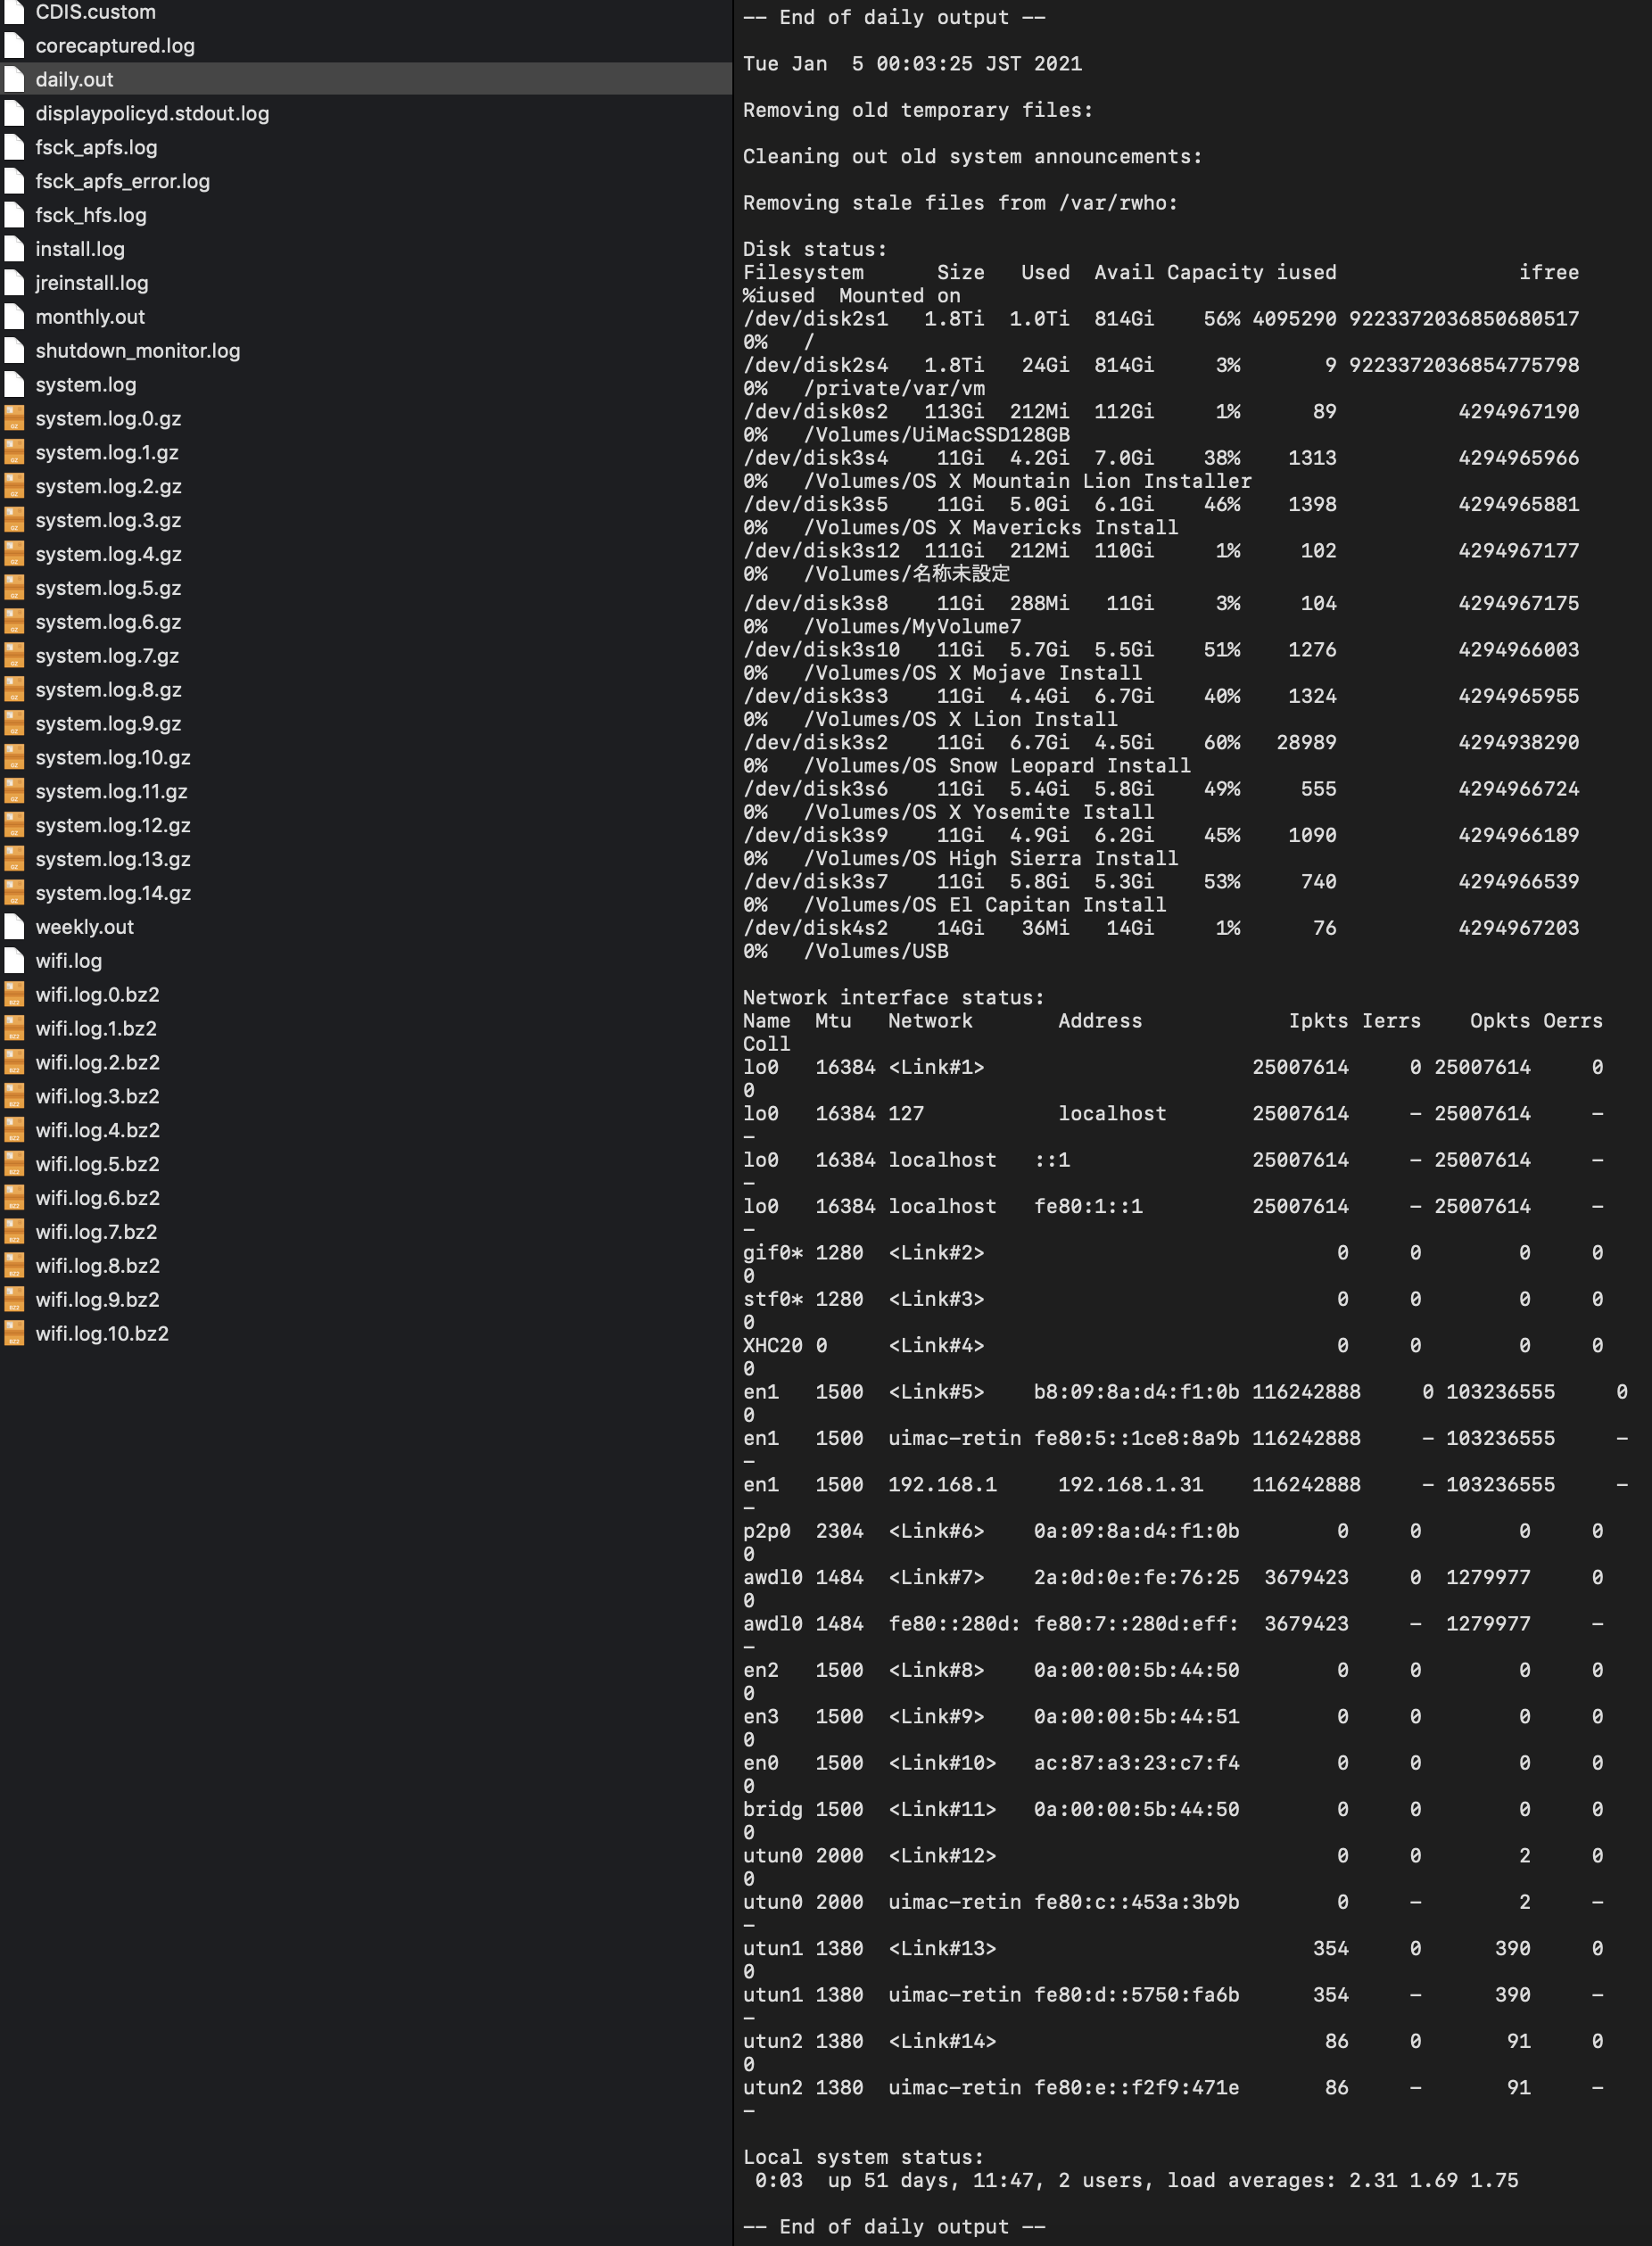Select the system.log file

(x=86, y=385)
